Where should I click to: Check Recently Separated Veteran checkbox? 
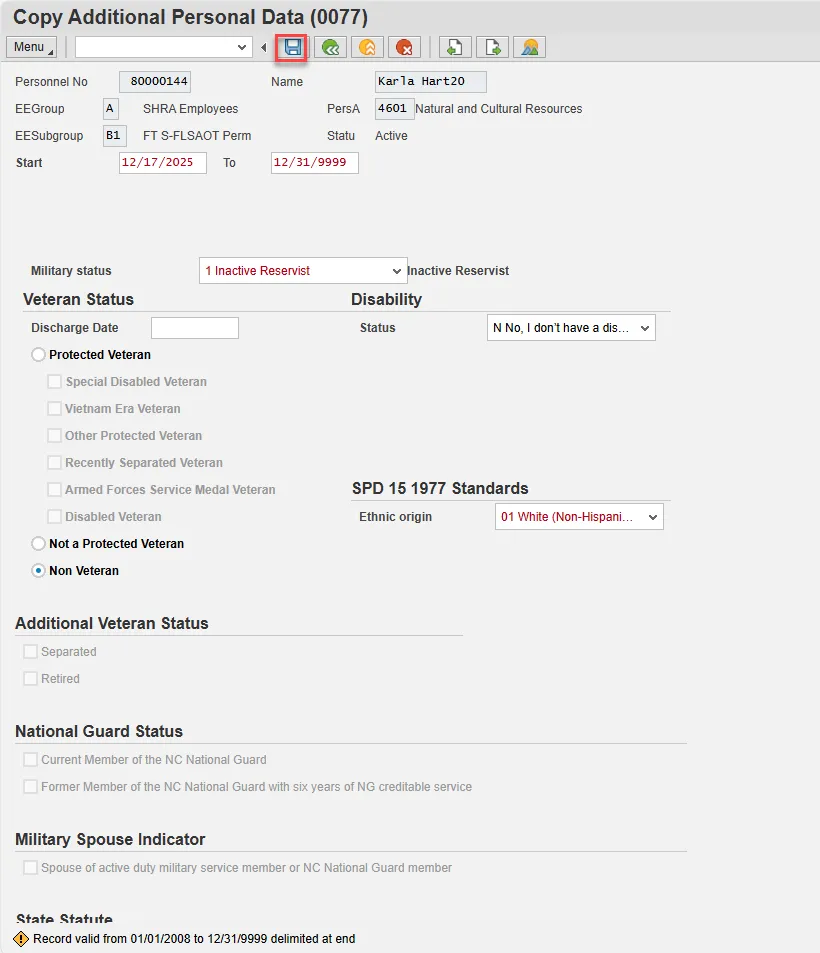[55, 463]
